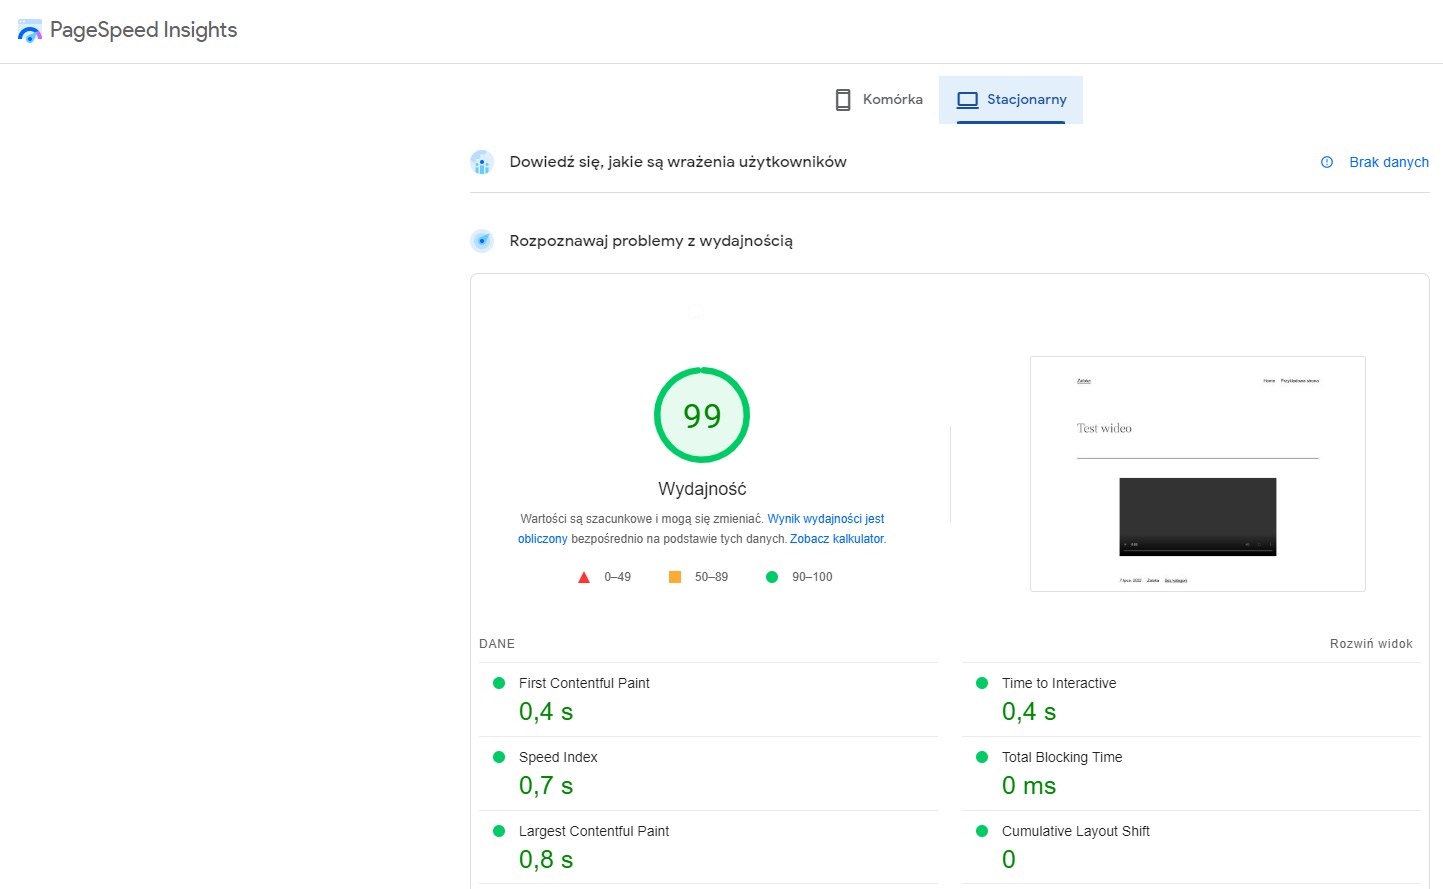
Task: Click the orange square 50–89 legend icon
Action: pos(675,577)
